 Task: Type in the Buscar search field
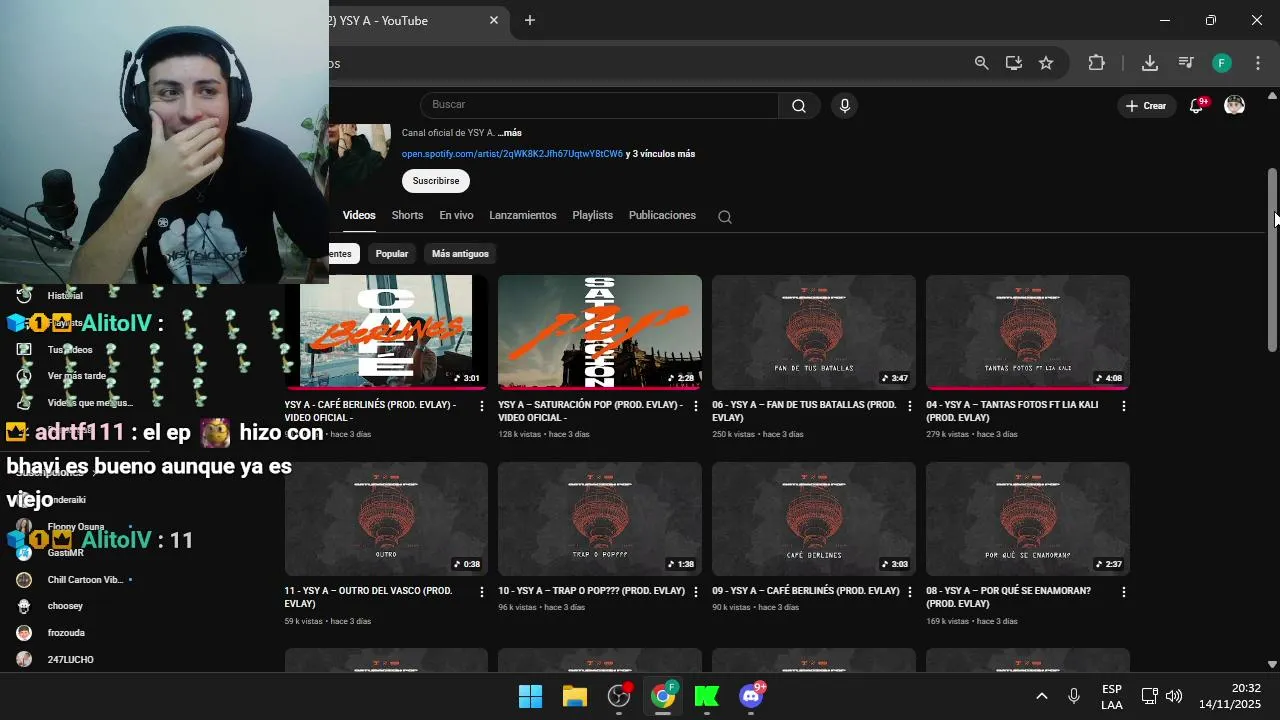(600, 105)
